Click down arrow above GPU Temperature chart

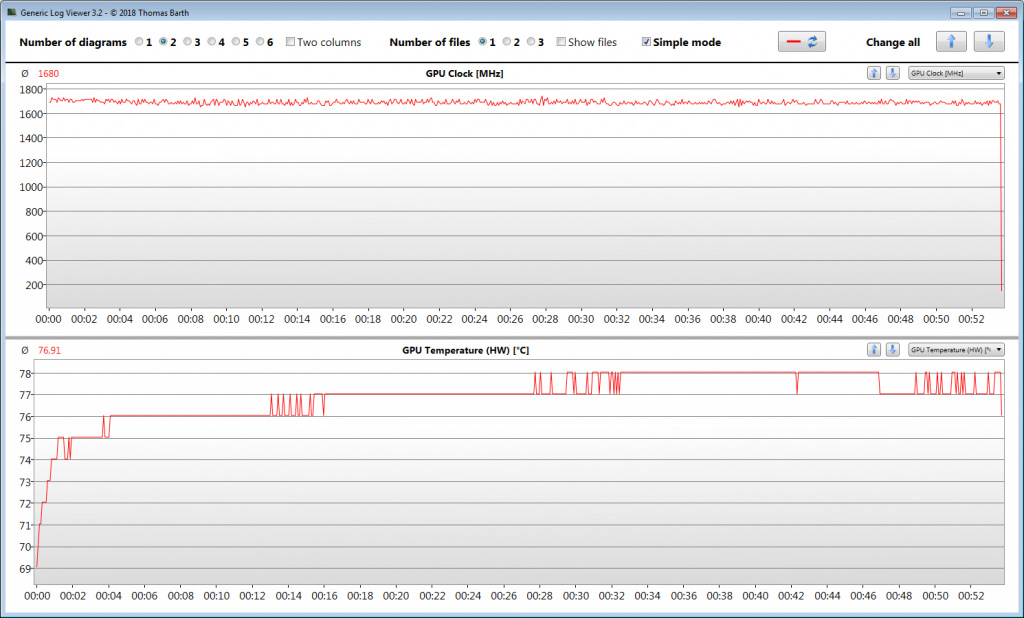[x=892, y=349]
